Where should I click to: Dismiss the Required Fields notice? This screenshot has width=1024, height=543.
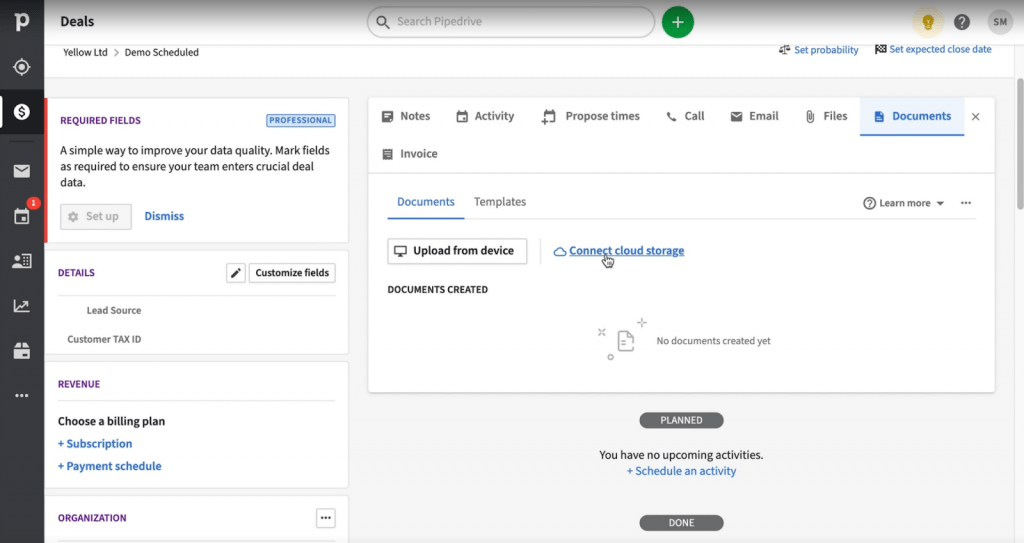[x=164, y=216]
